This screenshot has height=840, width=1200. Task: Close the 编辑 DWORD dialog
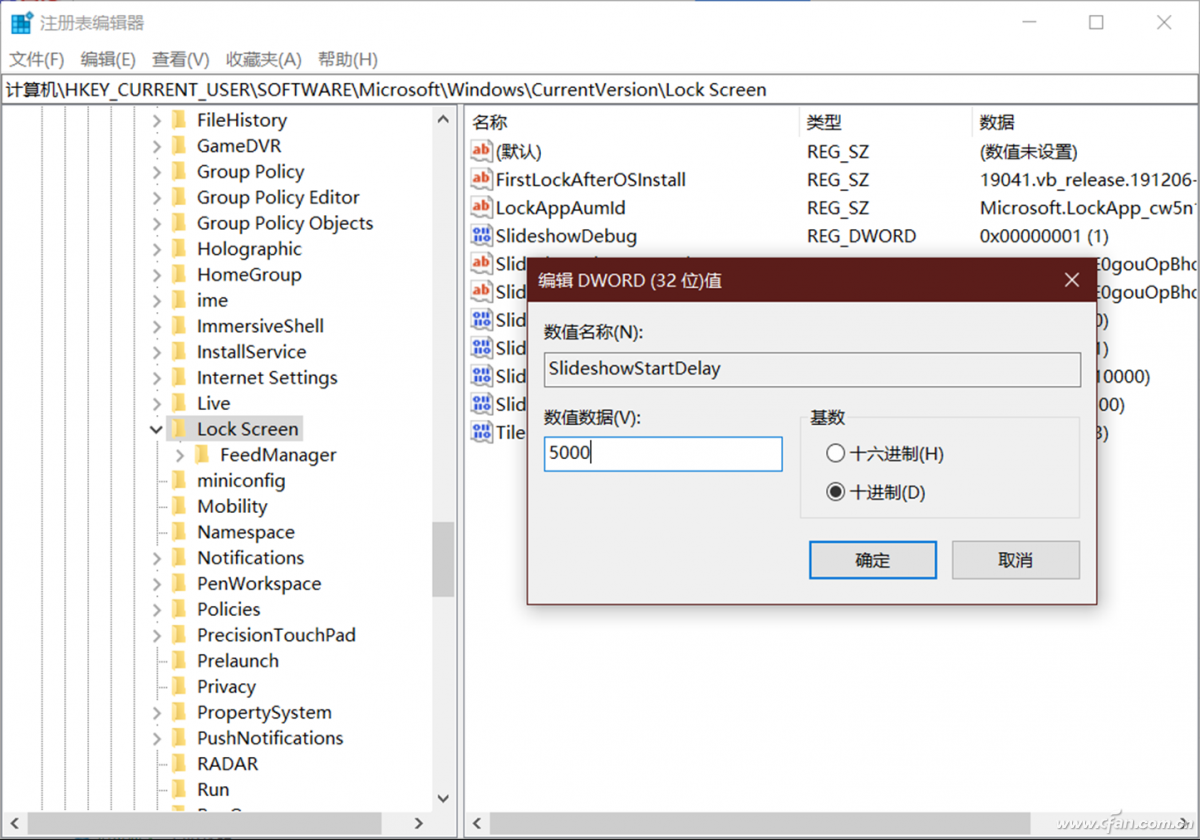[x=1072, y=281]
